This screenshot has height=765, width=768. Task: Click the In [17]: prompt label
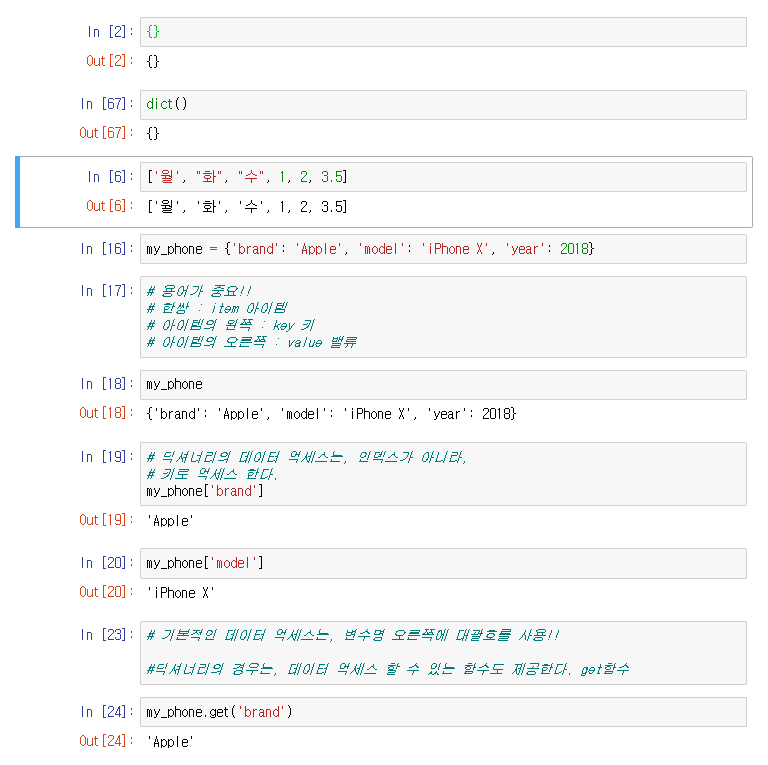pyautogui.click(x=107, y=291)
